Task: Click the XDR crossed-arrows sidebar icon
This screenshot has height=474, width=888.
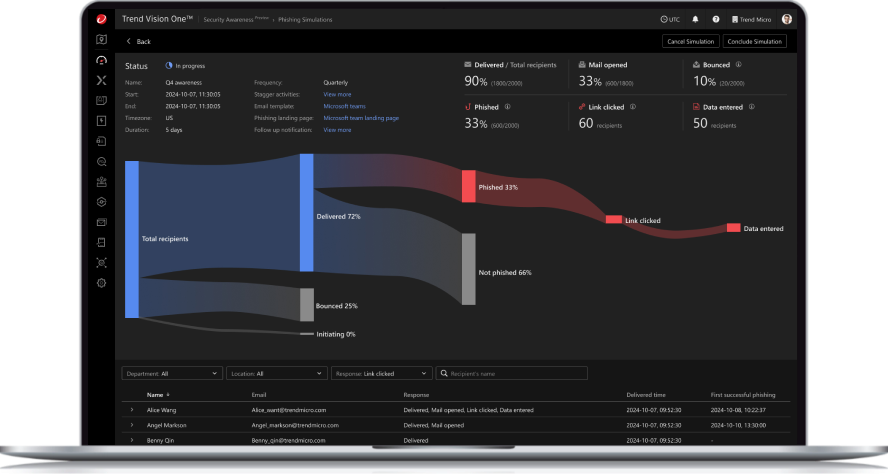Action: 101,80
